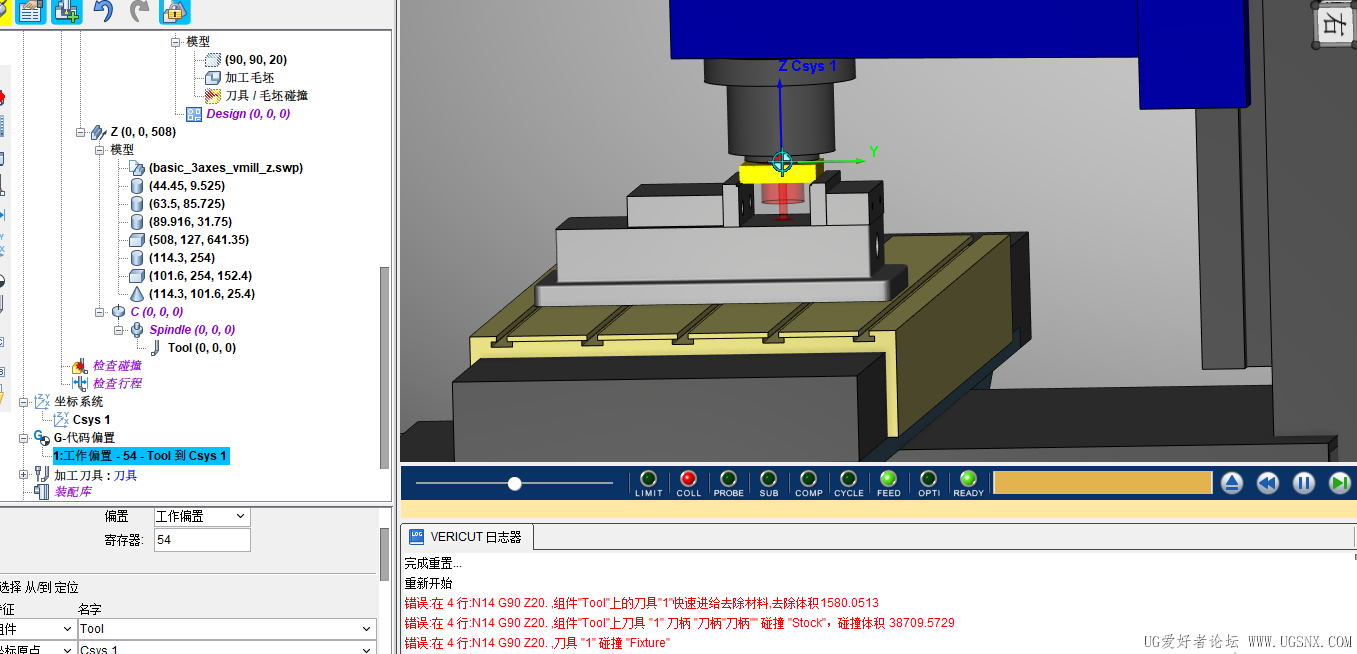
Task: Select work offset row 1:工作偏置 - 54
Action: (141, 456)
